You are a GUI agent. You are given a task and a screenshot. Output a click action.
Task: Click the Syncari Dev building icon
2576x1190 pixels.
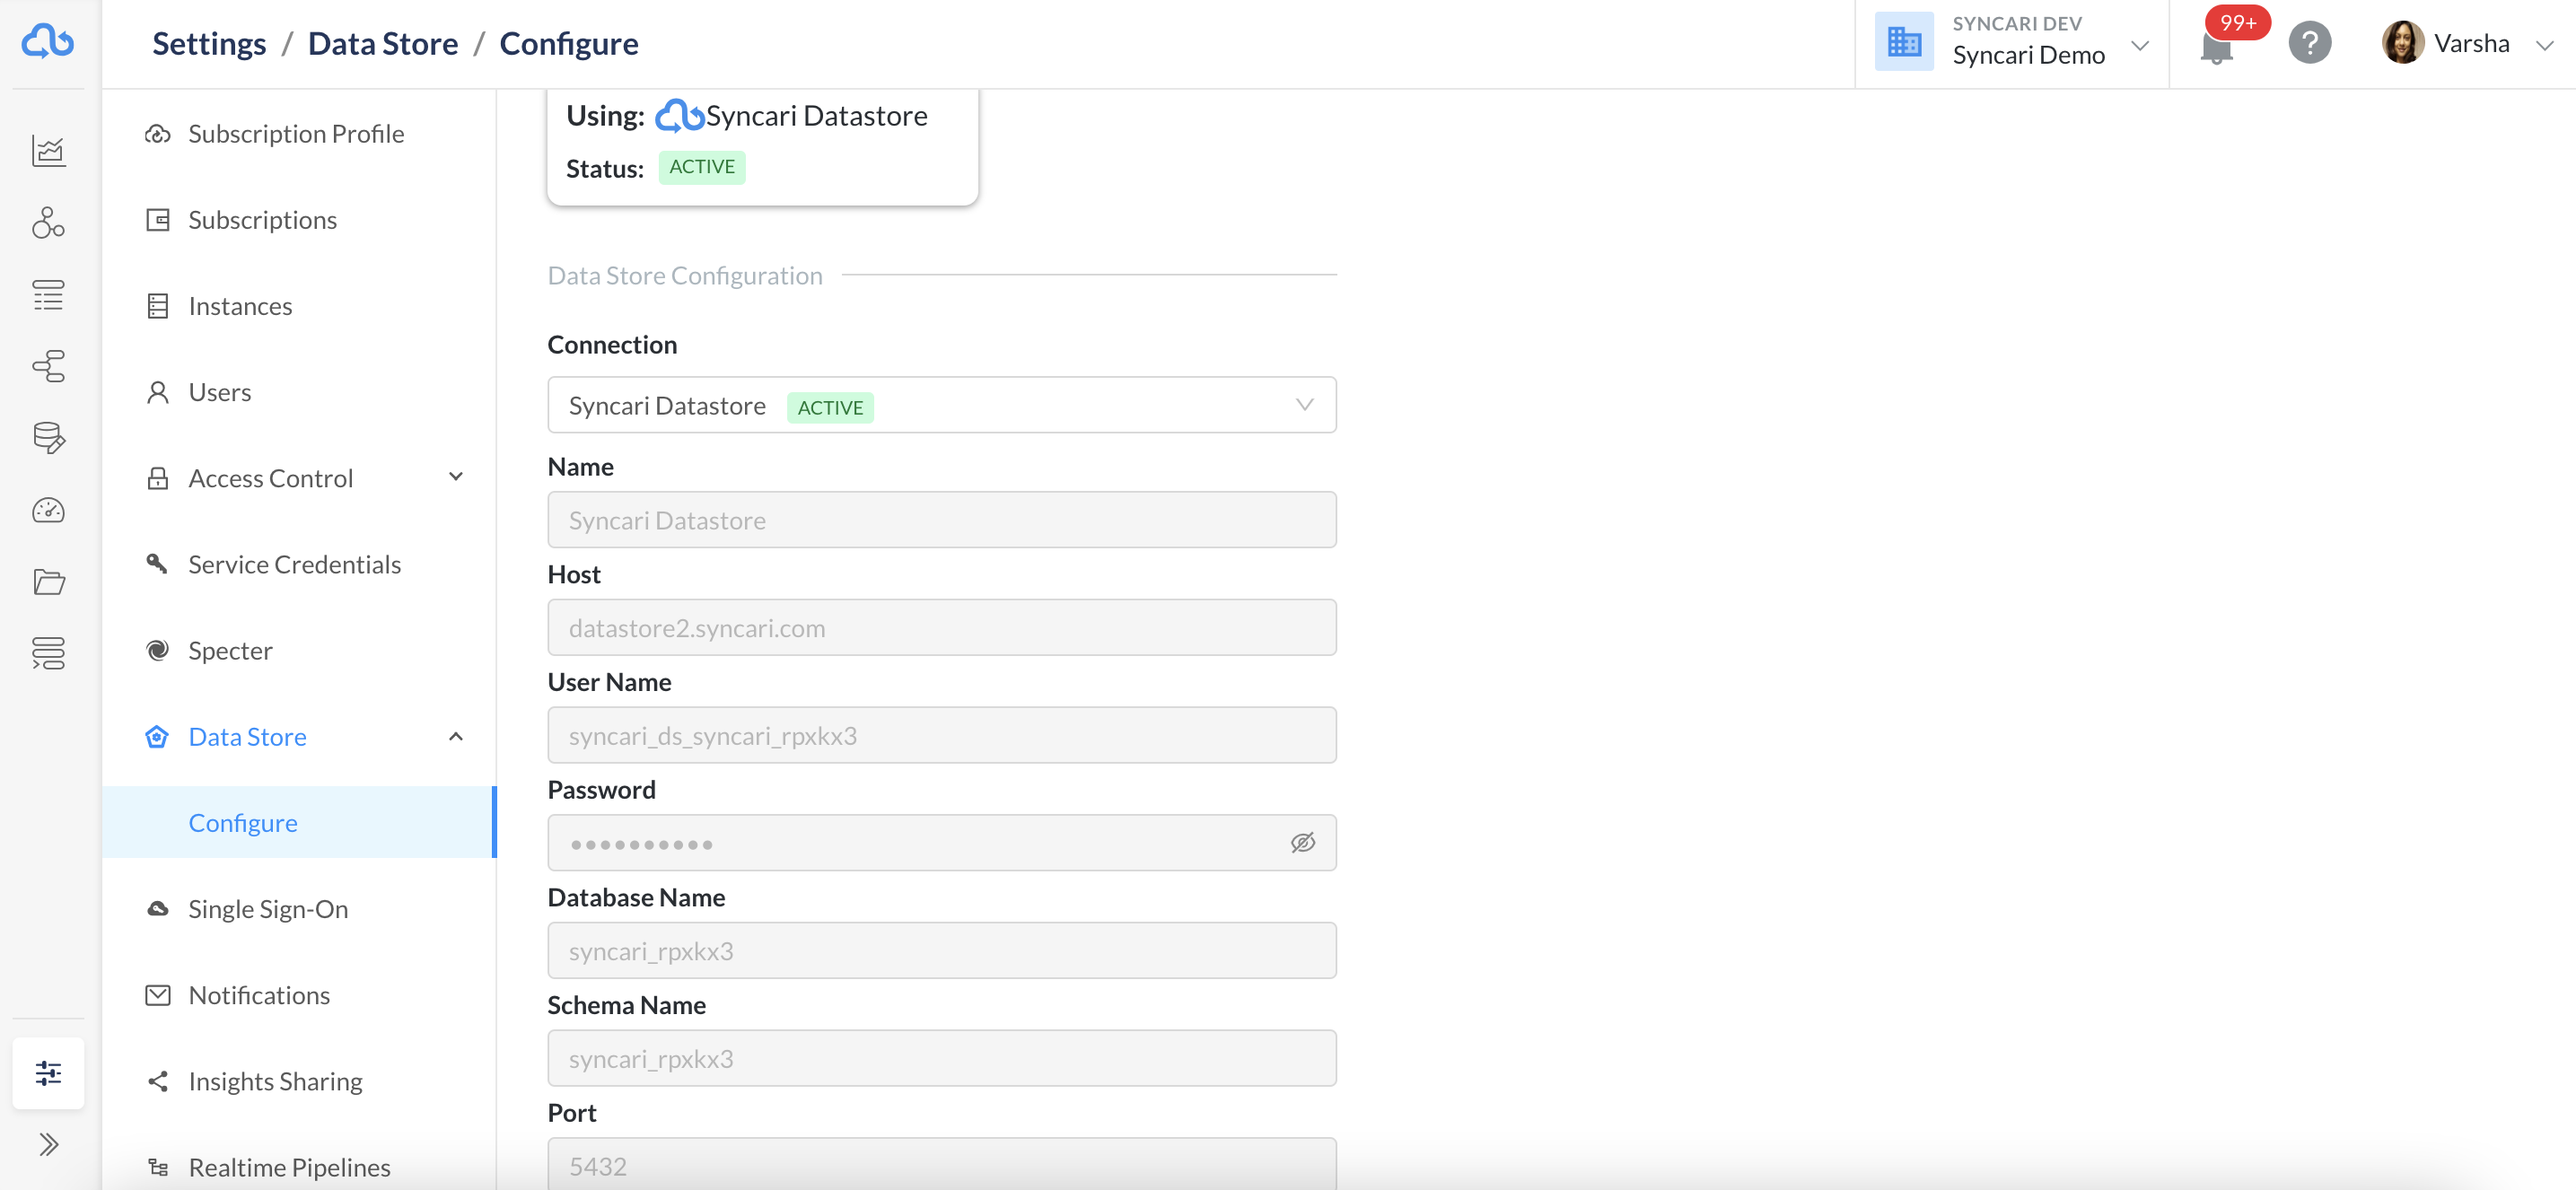coord(1904,42)
